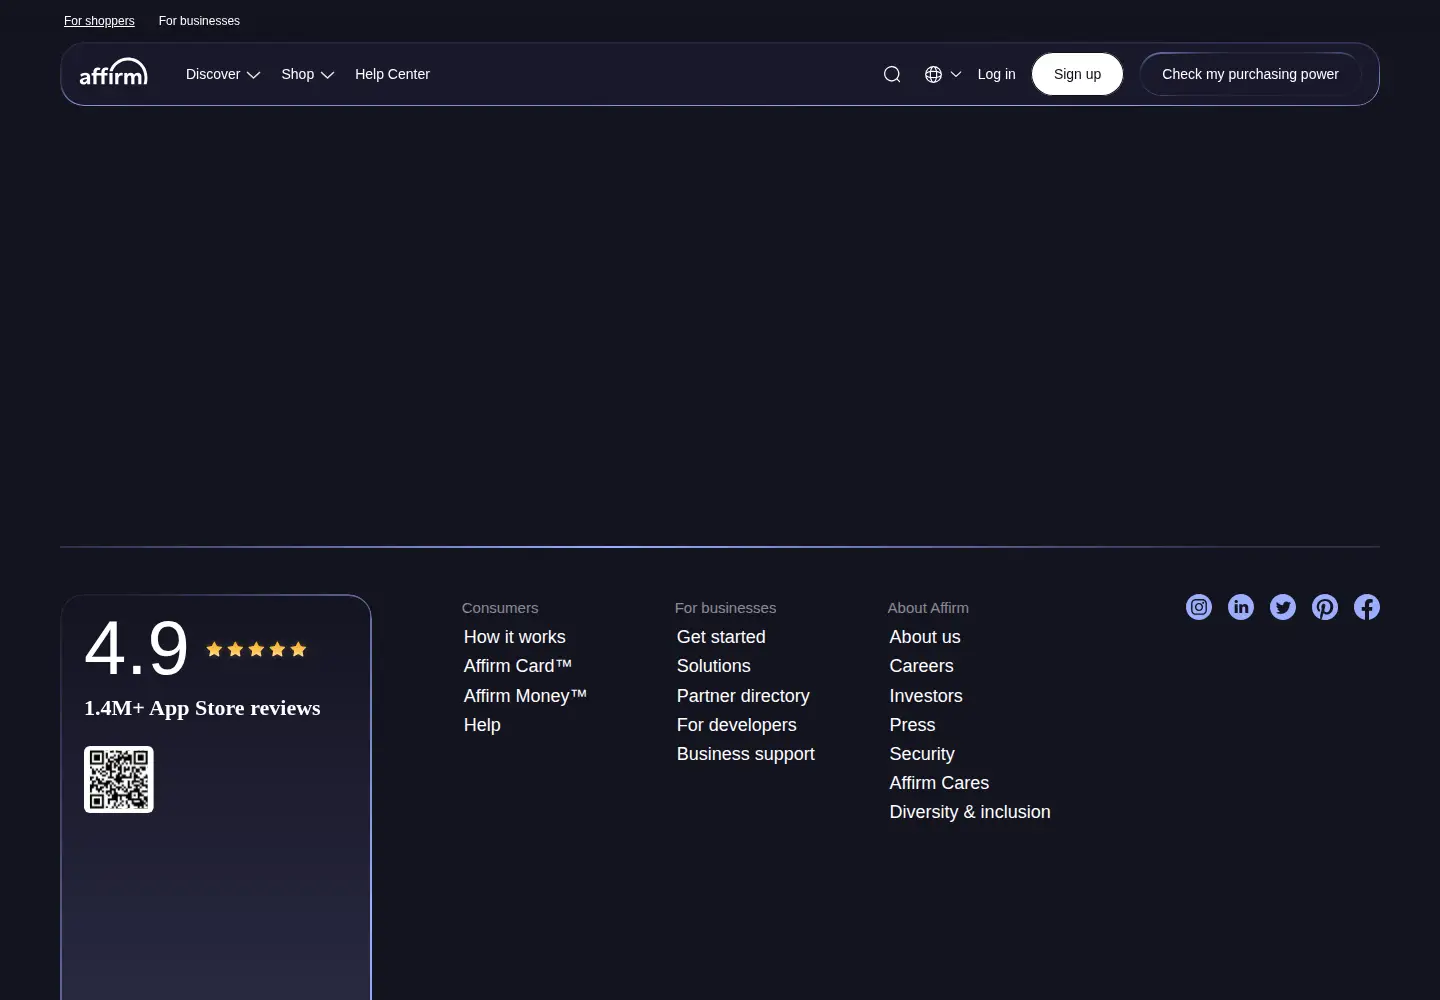Open the Partner directory link
The image size is (1440, 1000).
743,696
